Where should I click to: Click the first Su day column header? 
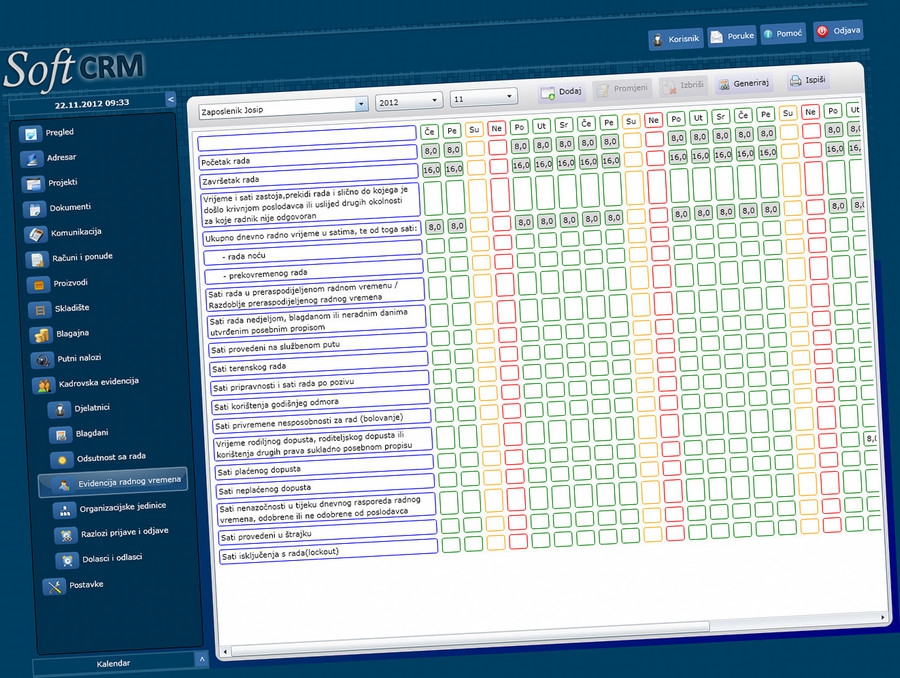(474, 130)
